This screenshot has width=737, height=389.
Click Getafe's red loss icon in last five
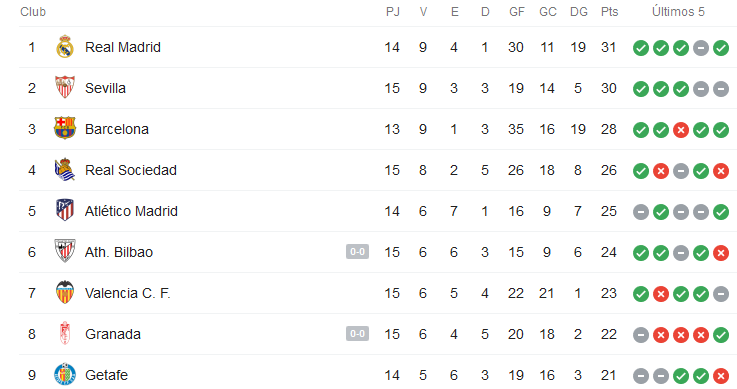pos(721,376)
